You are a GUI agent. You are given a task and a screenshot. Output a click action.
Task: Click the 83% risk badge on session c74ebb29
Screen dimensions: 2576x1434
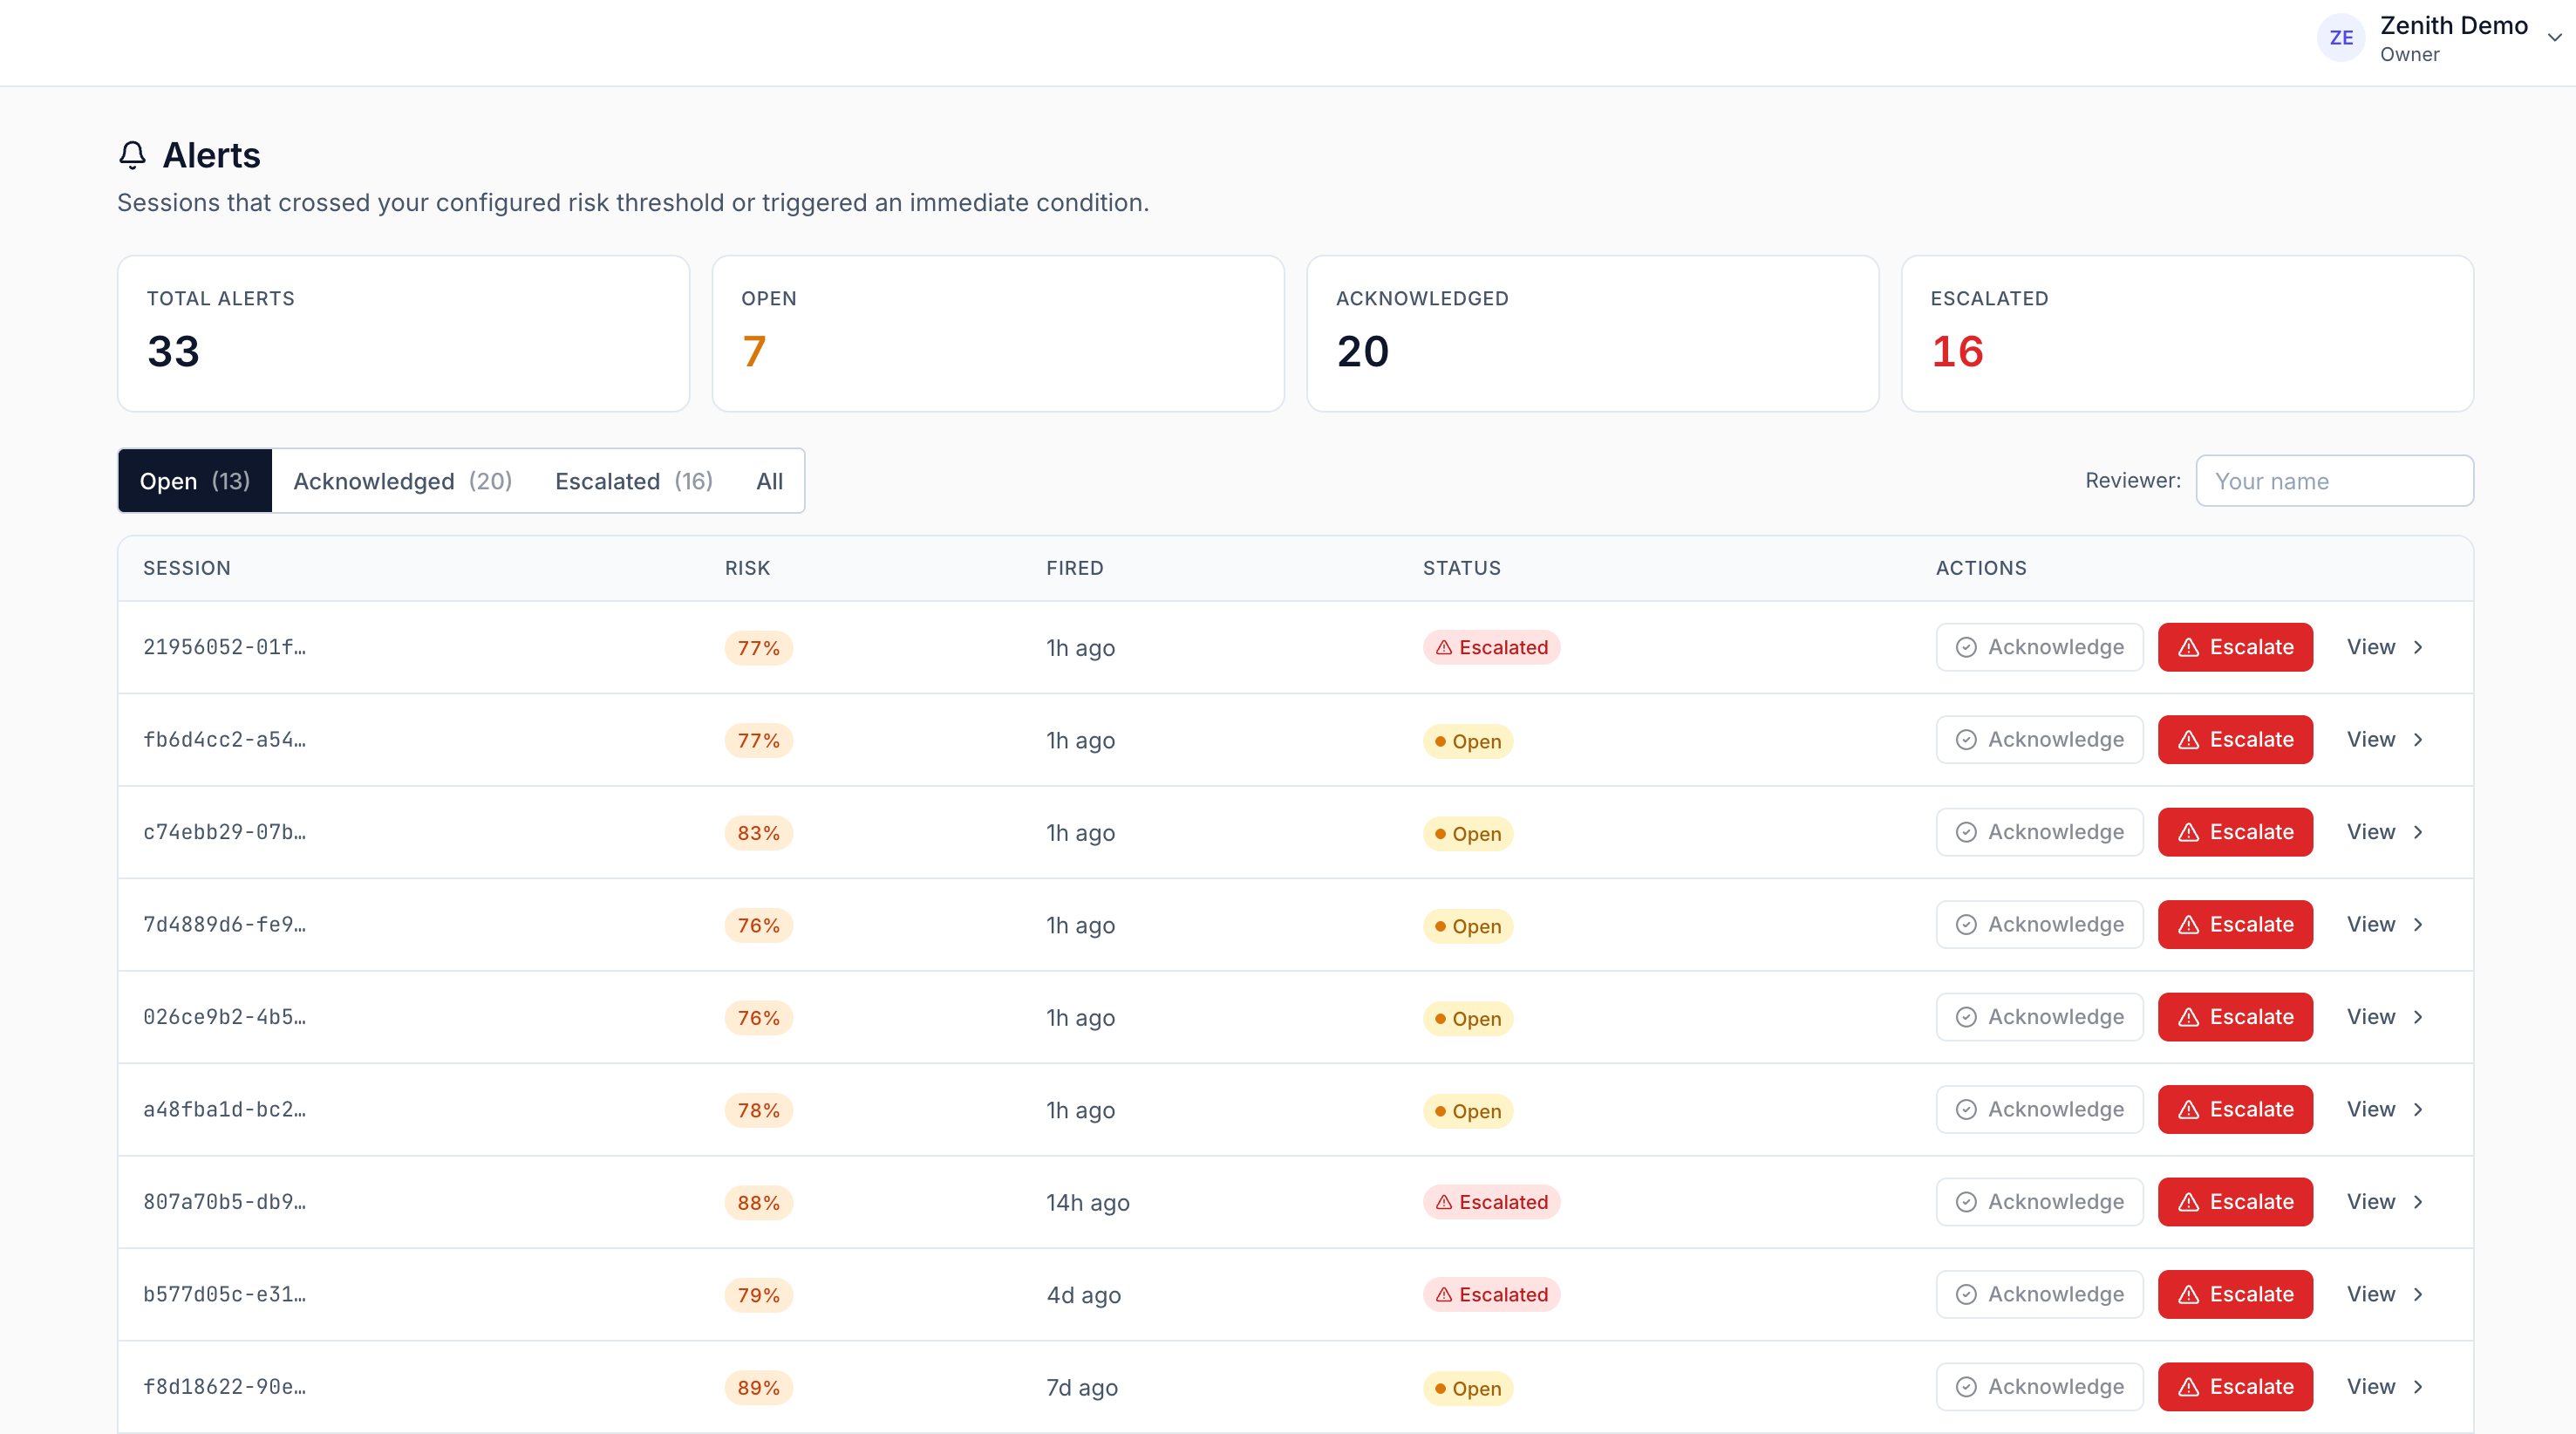(x=757, y=832)
